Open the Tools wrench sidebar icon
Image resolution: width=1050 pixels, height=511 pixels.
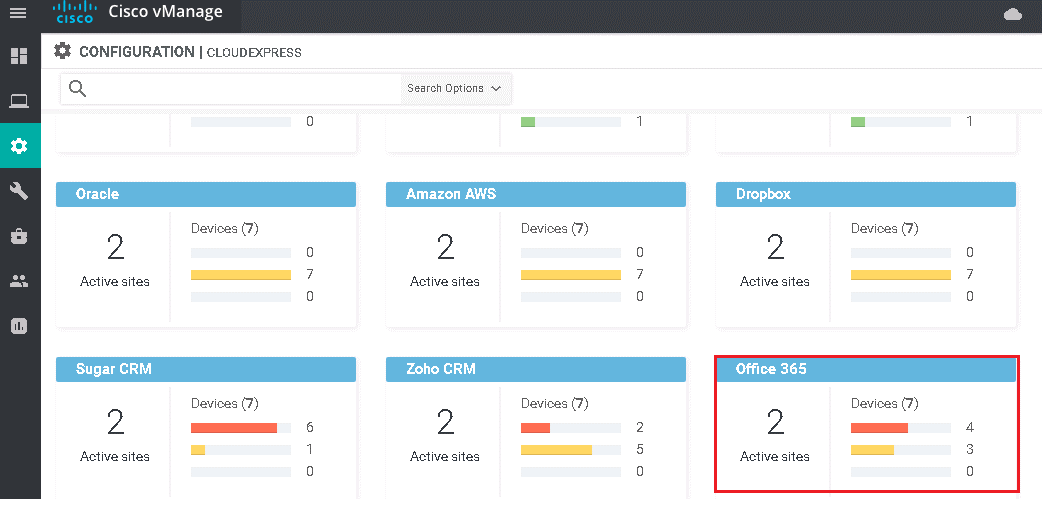tap(19, 191)
